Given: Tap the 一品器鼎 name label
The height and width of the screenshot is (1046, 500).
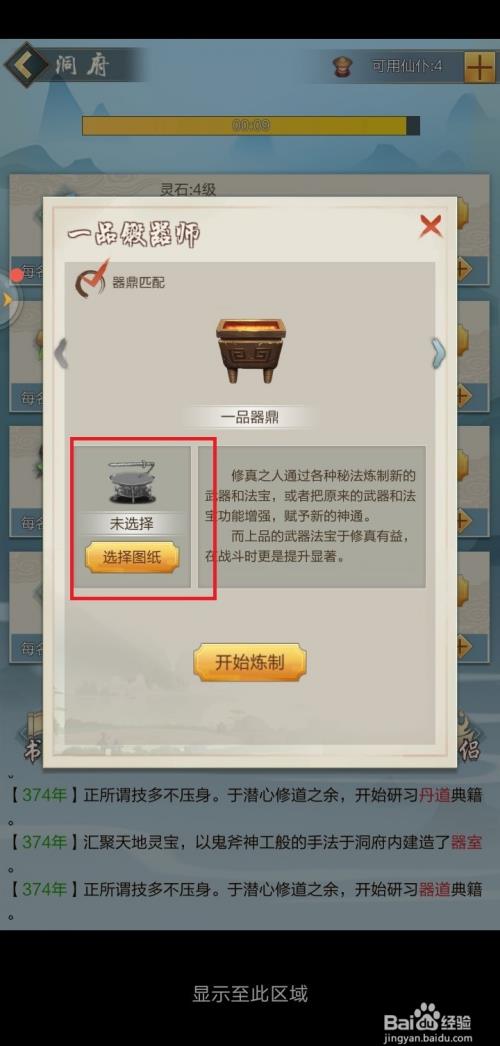Looking at the screenshot, I should 250,418.
